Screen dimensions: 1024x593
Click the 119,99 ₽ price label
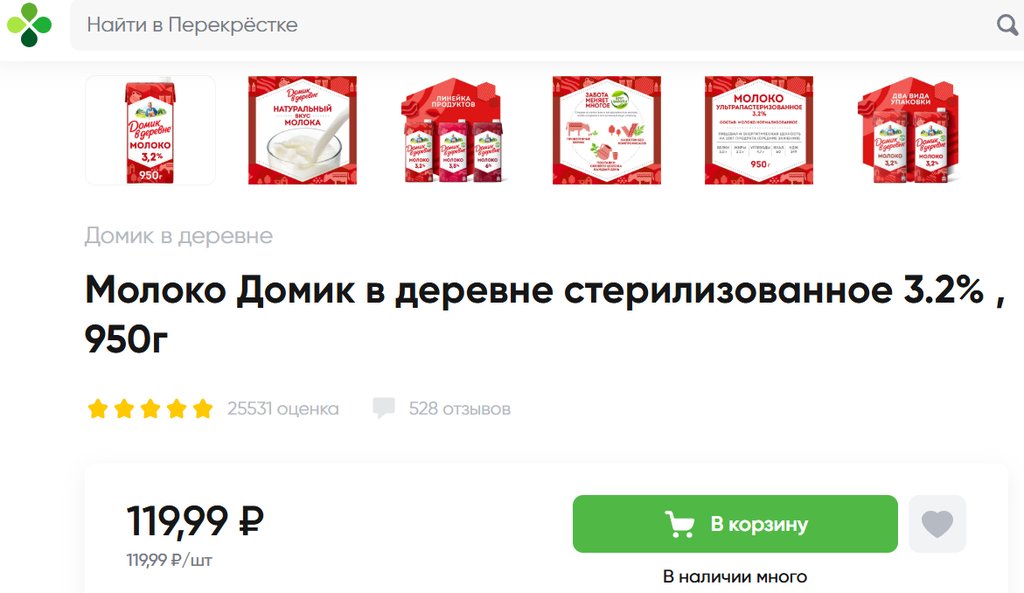tap(195, 521)
